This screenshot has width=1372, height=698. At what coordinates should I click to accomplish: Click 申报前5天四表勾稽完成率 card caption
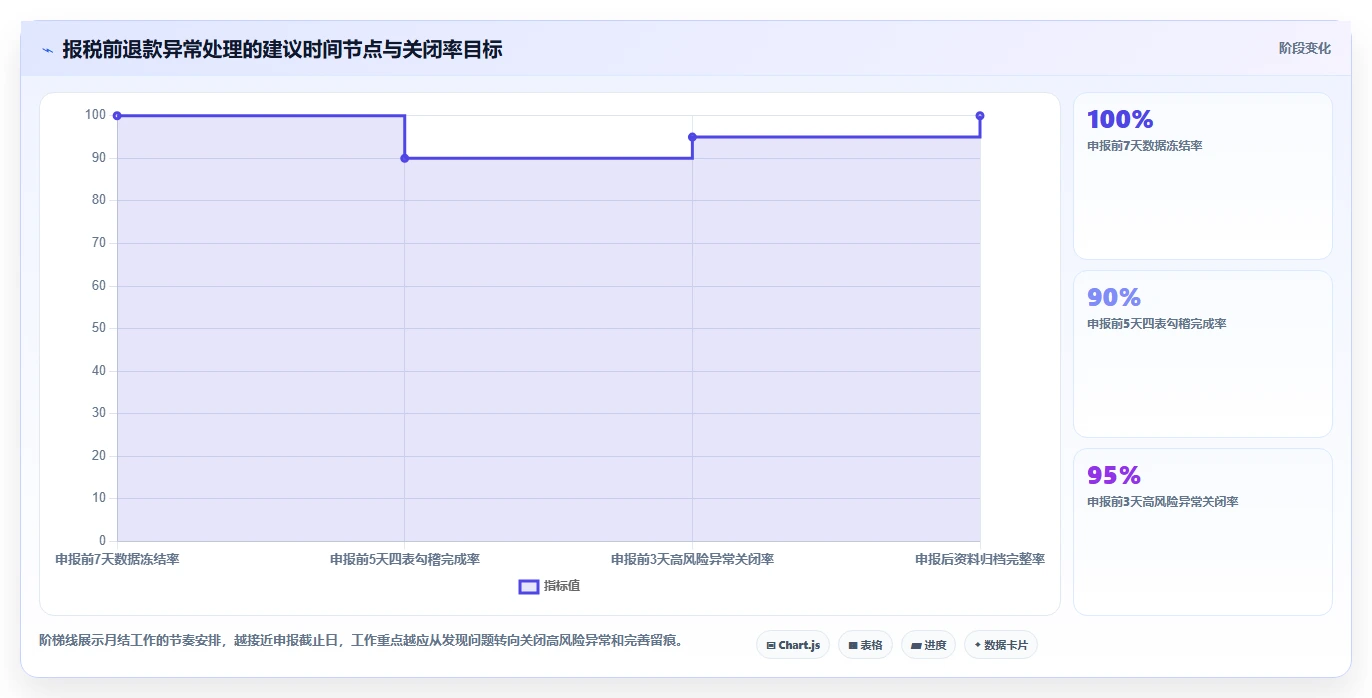(1156, 324)
